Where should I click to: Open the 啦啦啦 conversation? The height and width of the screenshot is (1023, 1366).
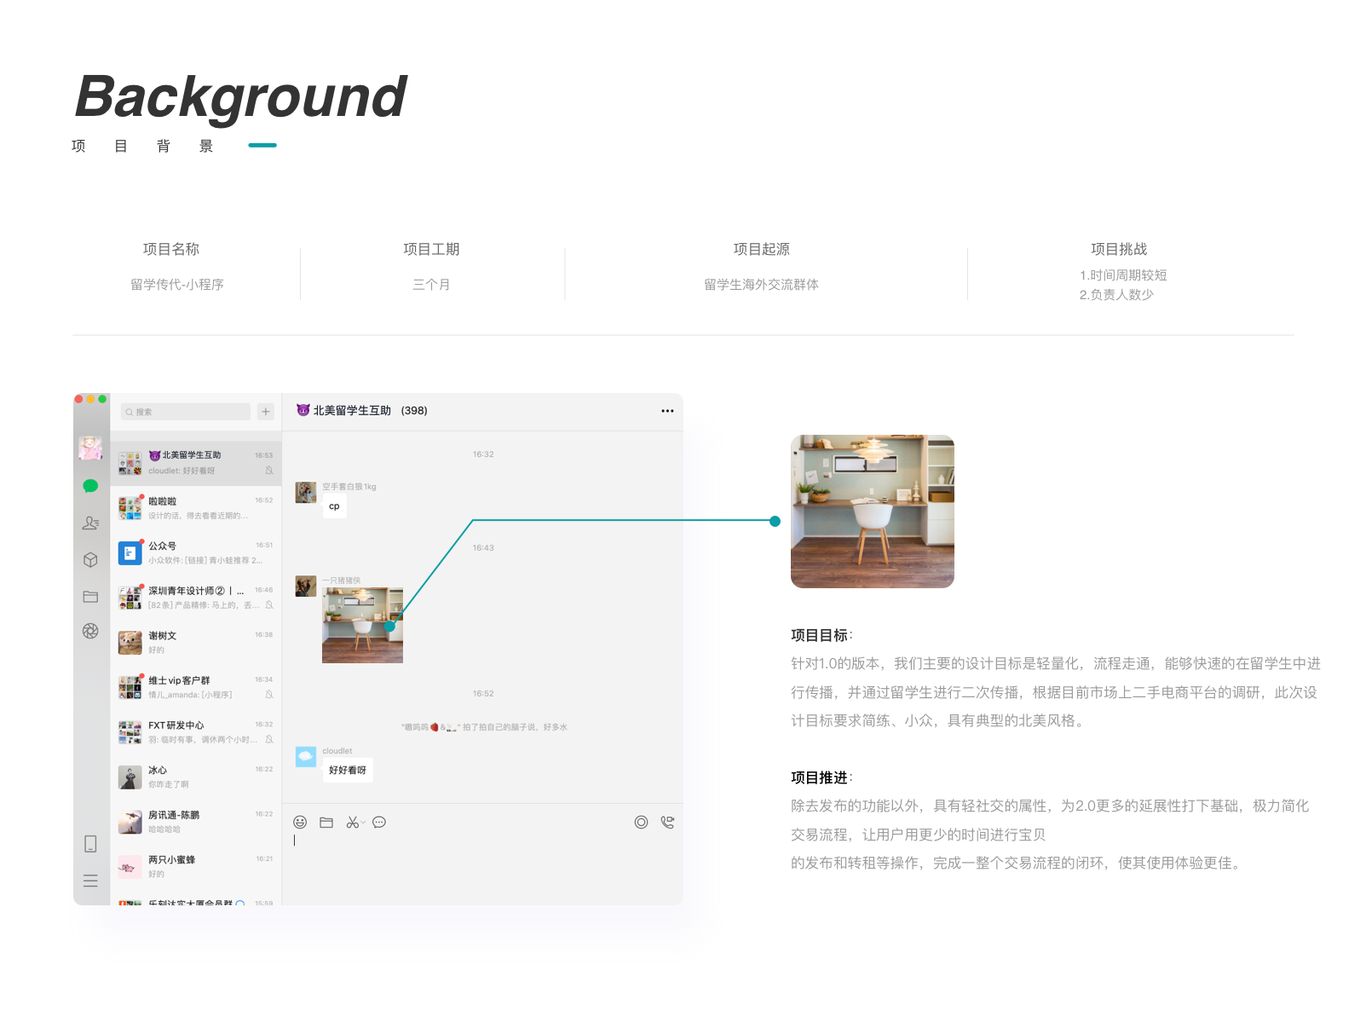196,508
